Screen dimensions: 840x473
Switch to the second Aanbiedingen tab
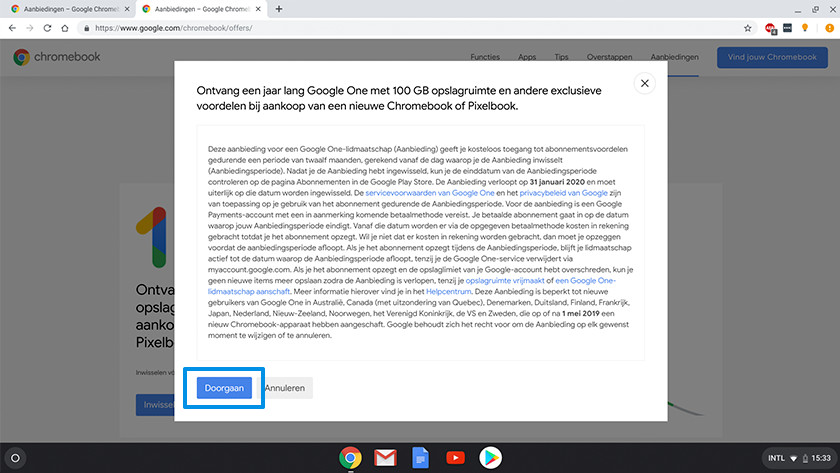point(195,9)
